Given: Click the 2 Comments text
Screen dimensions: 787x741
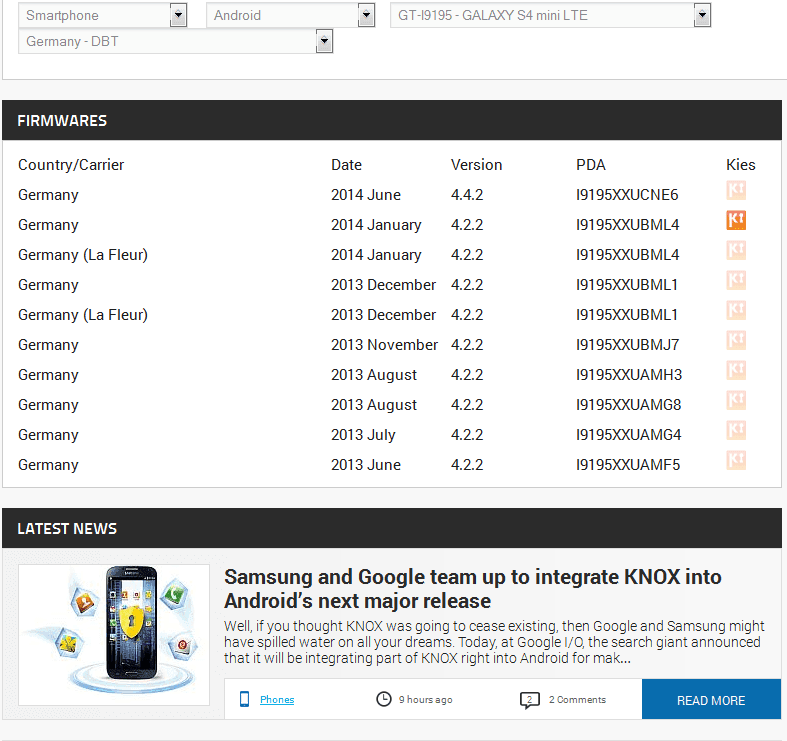Looking at the screenshot, I should click(577, 699).
